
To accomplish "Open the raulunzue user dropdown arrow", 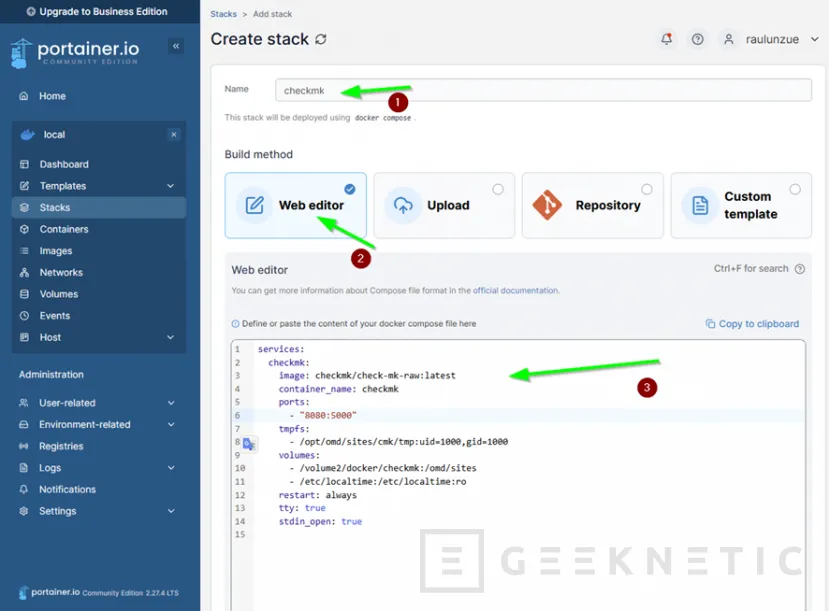I will 815,39.
